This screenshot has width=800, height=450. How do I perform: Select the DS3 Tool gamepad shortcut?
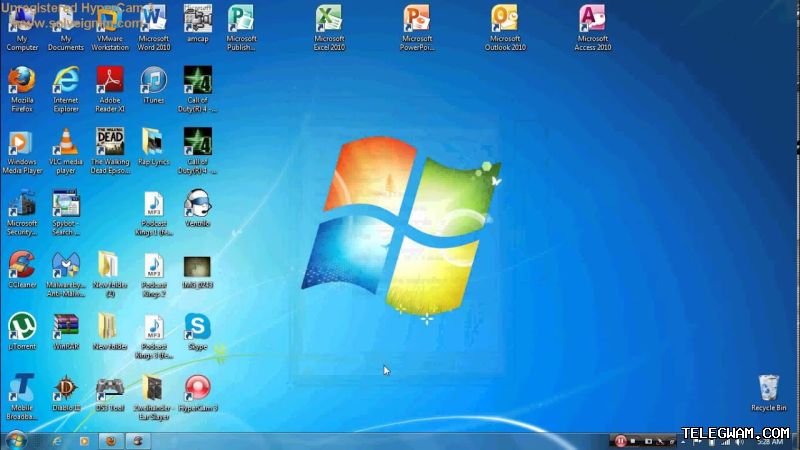point(110,393)
